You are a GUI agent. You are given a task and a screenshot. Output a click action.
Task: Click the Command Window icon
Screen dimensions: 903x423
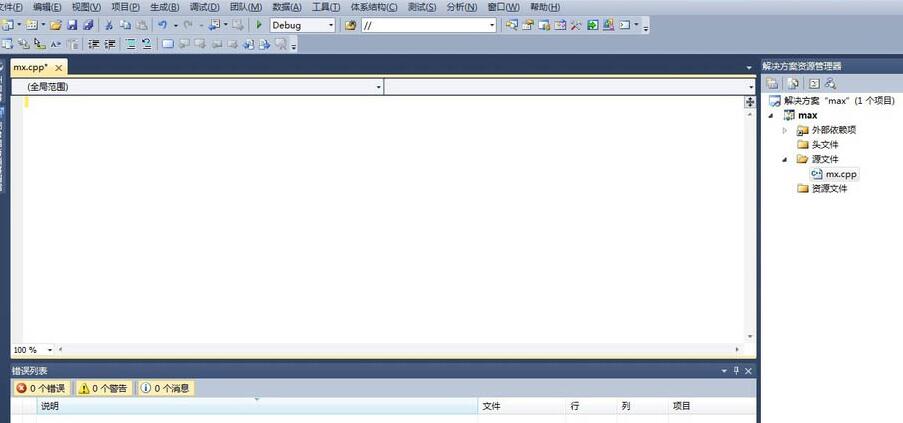click(x=625, y=25)
